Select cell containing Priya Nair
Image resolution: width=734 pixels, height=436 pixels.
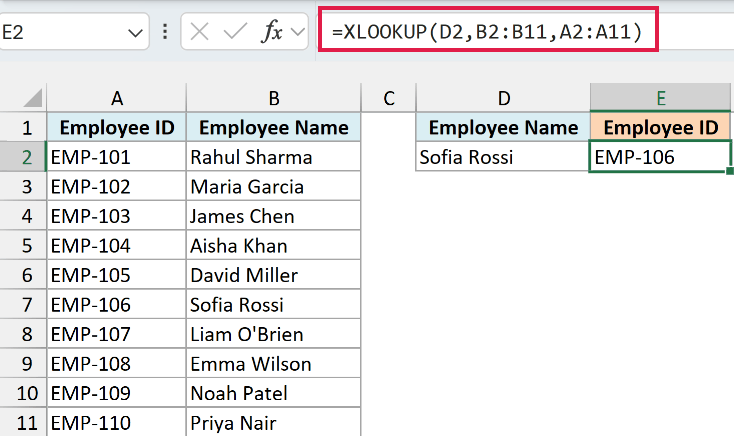click(274, 422)
